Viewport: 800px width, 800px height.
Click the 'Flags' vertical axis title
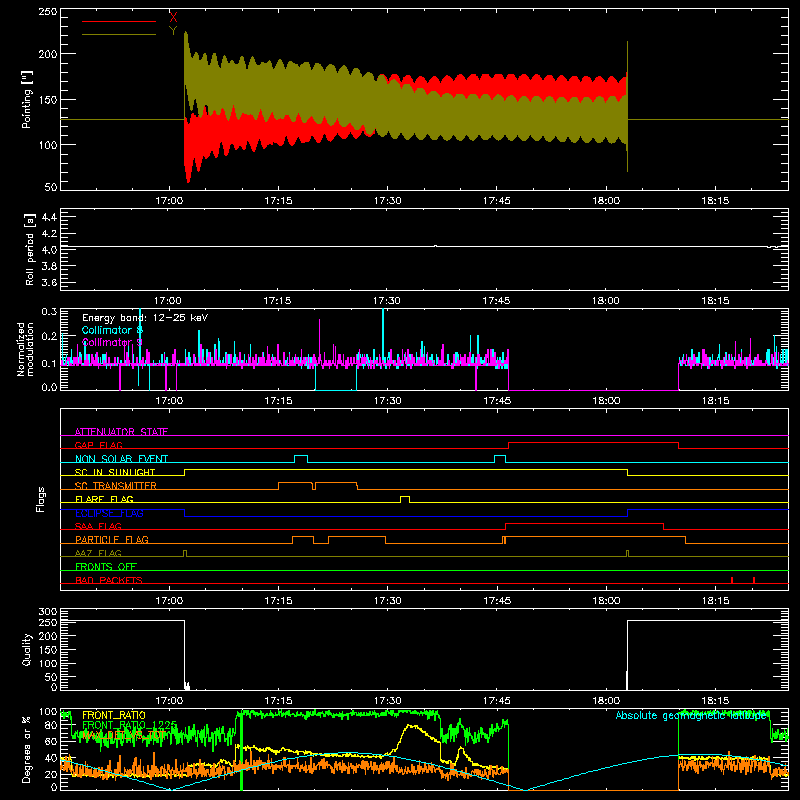[41, 499]
